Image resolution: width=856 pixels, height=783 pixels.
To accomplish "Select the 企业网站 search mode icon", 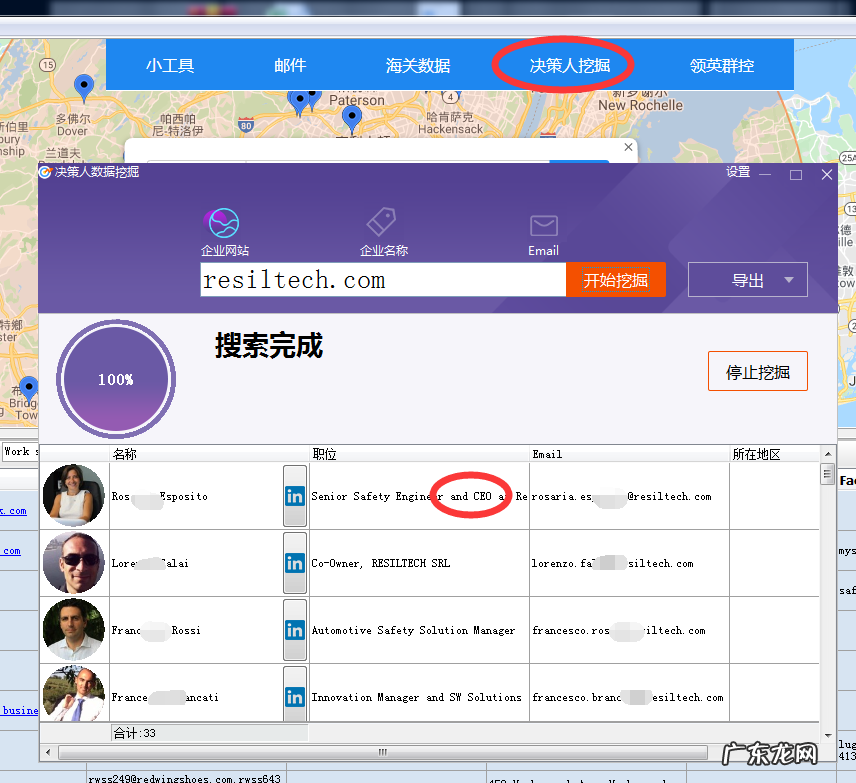I will [x=224, y=223].
